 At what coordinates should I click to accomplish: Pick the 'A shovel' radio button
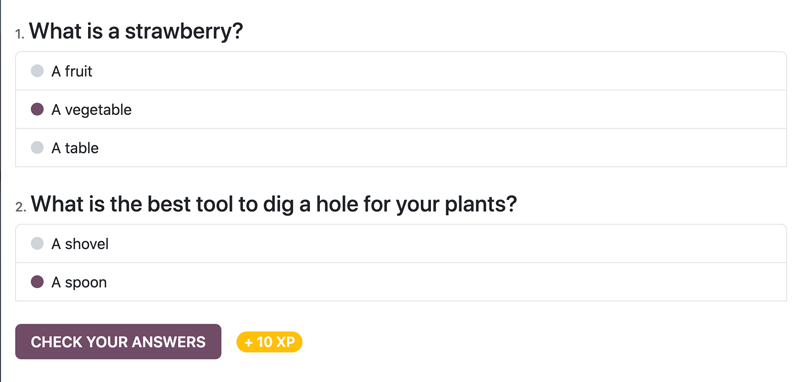point(37,243)
